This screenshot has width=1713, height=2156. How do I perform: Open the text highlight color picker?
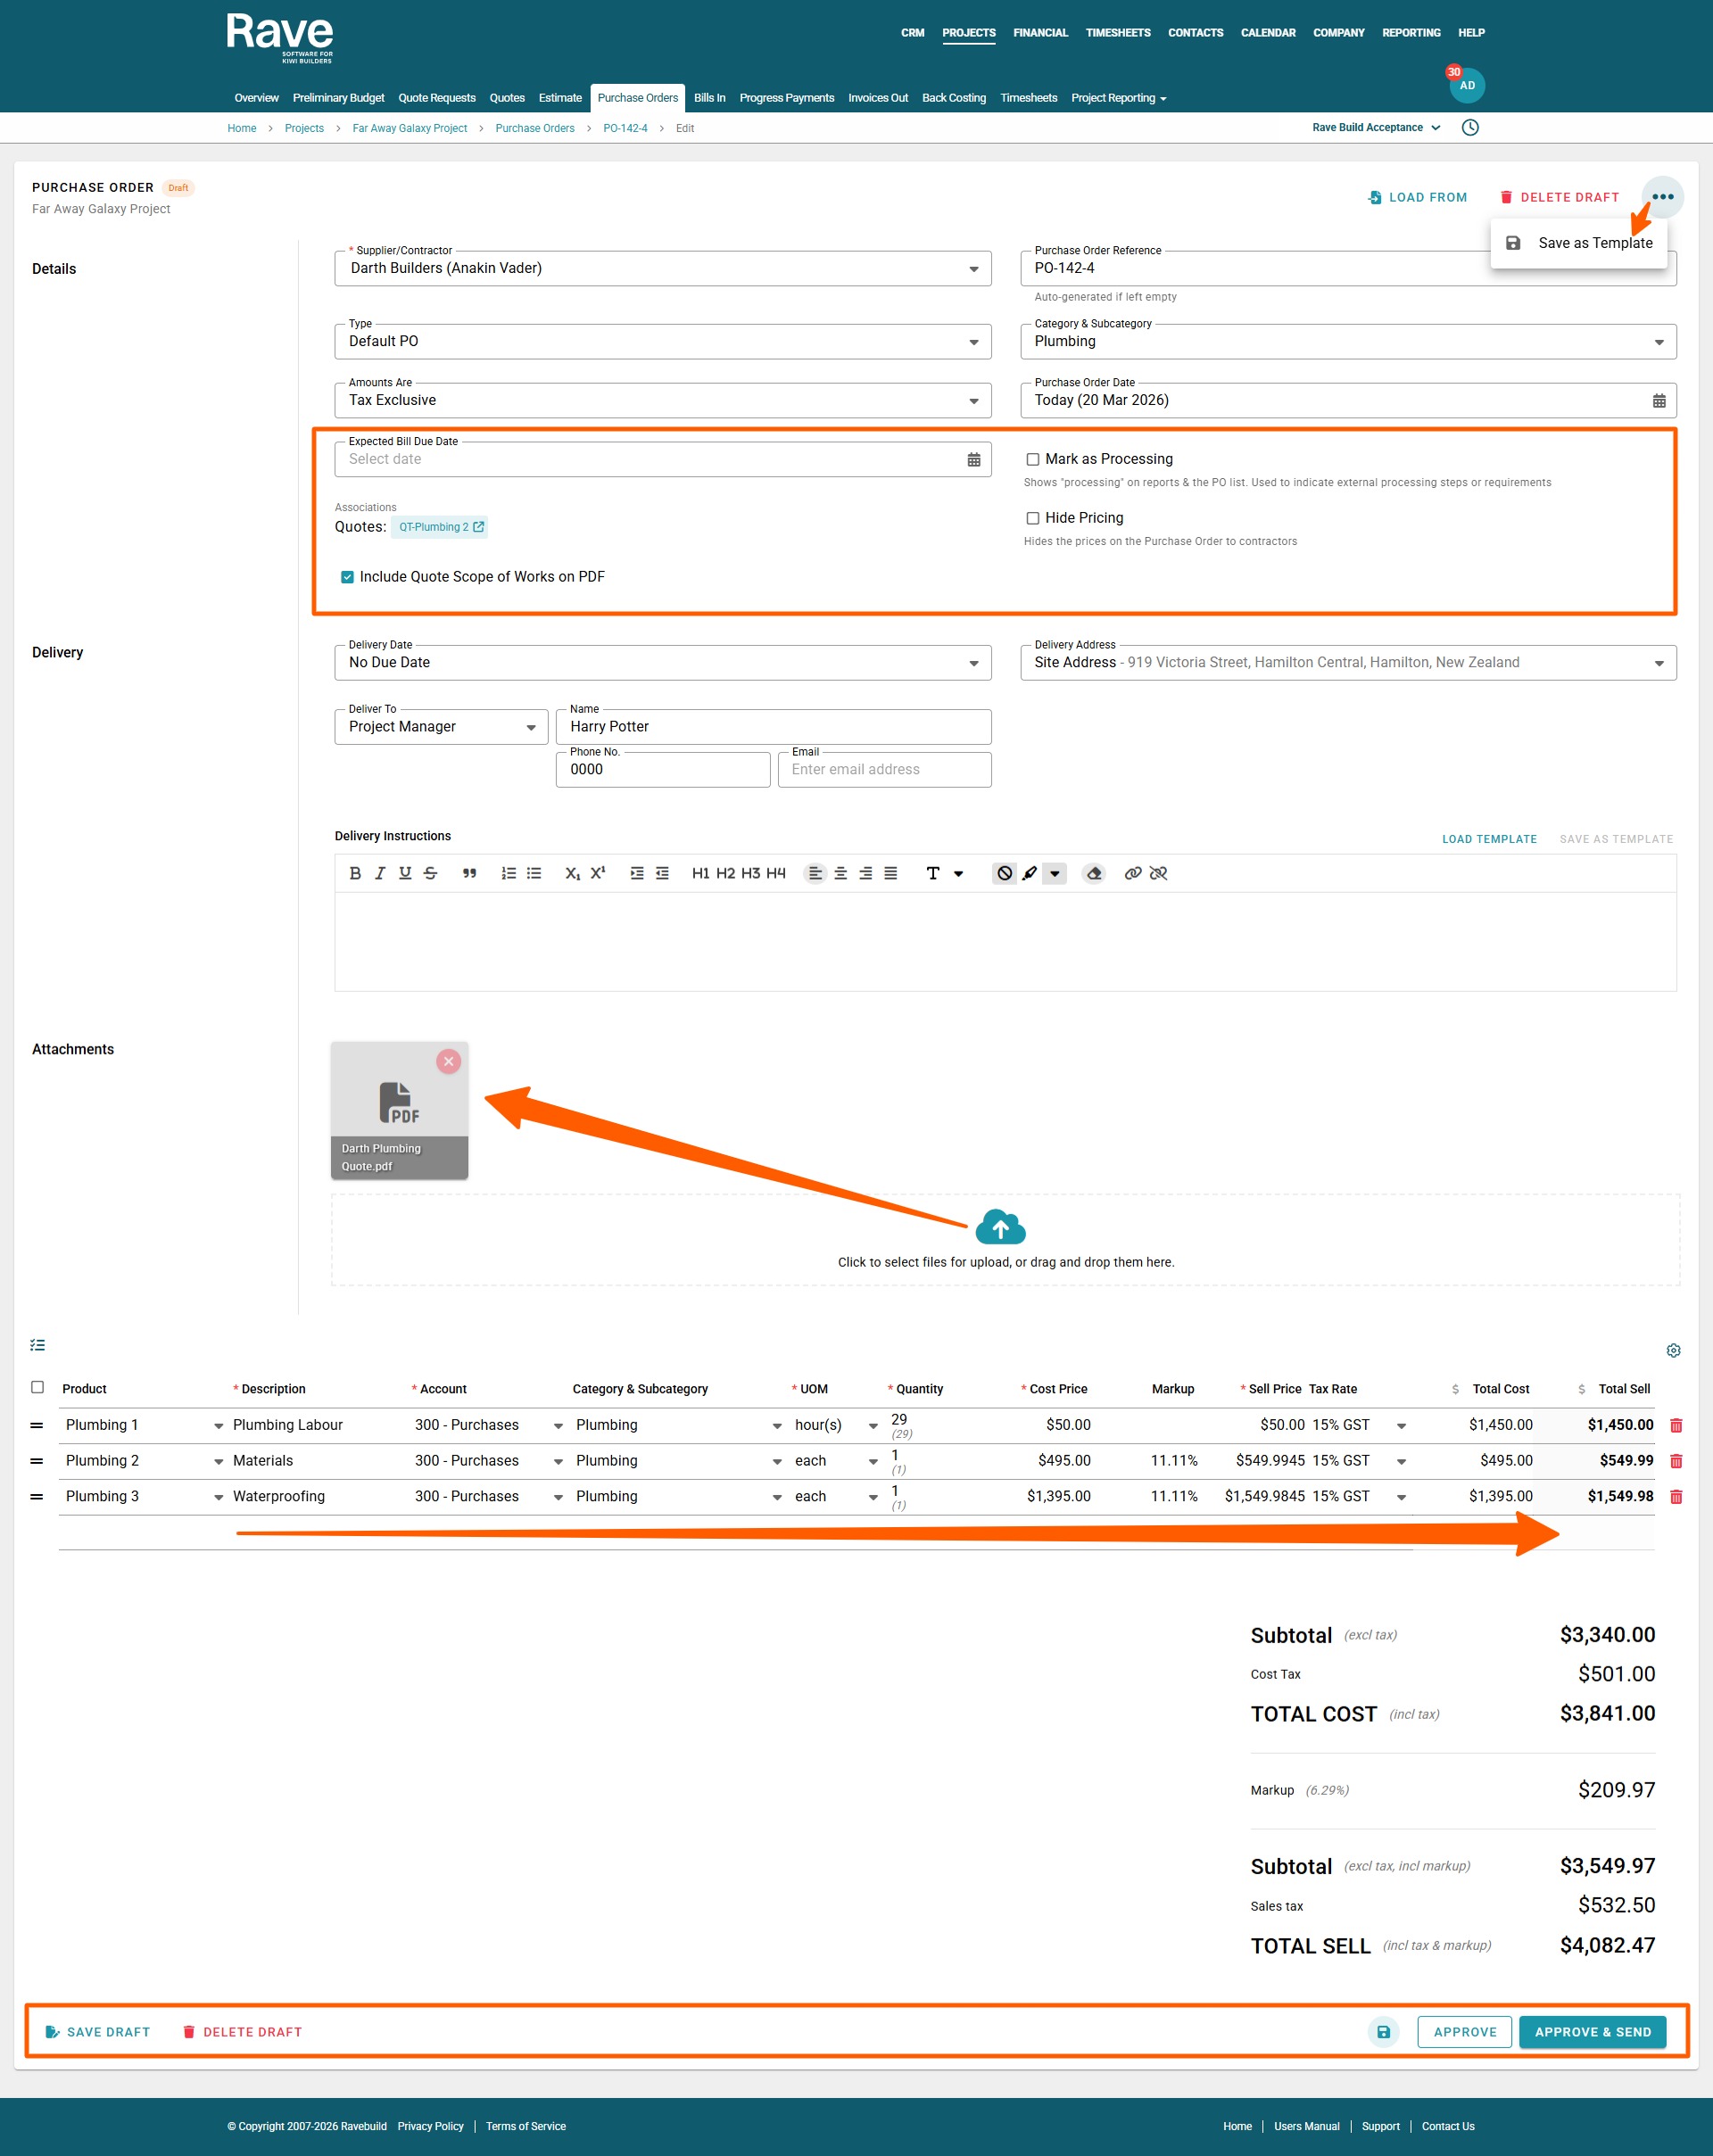1054,873
